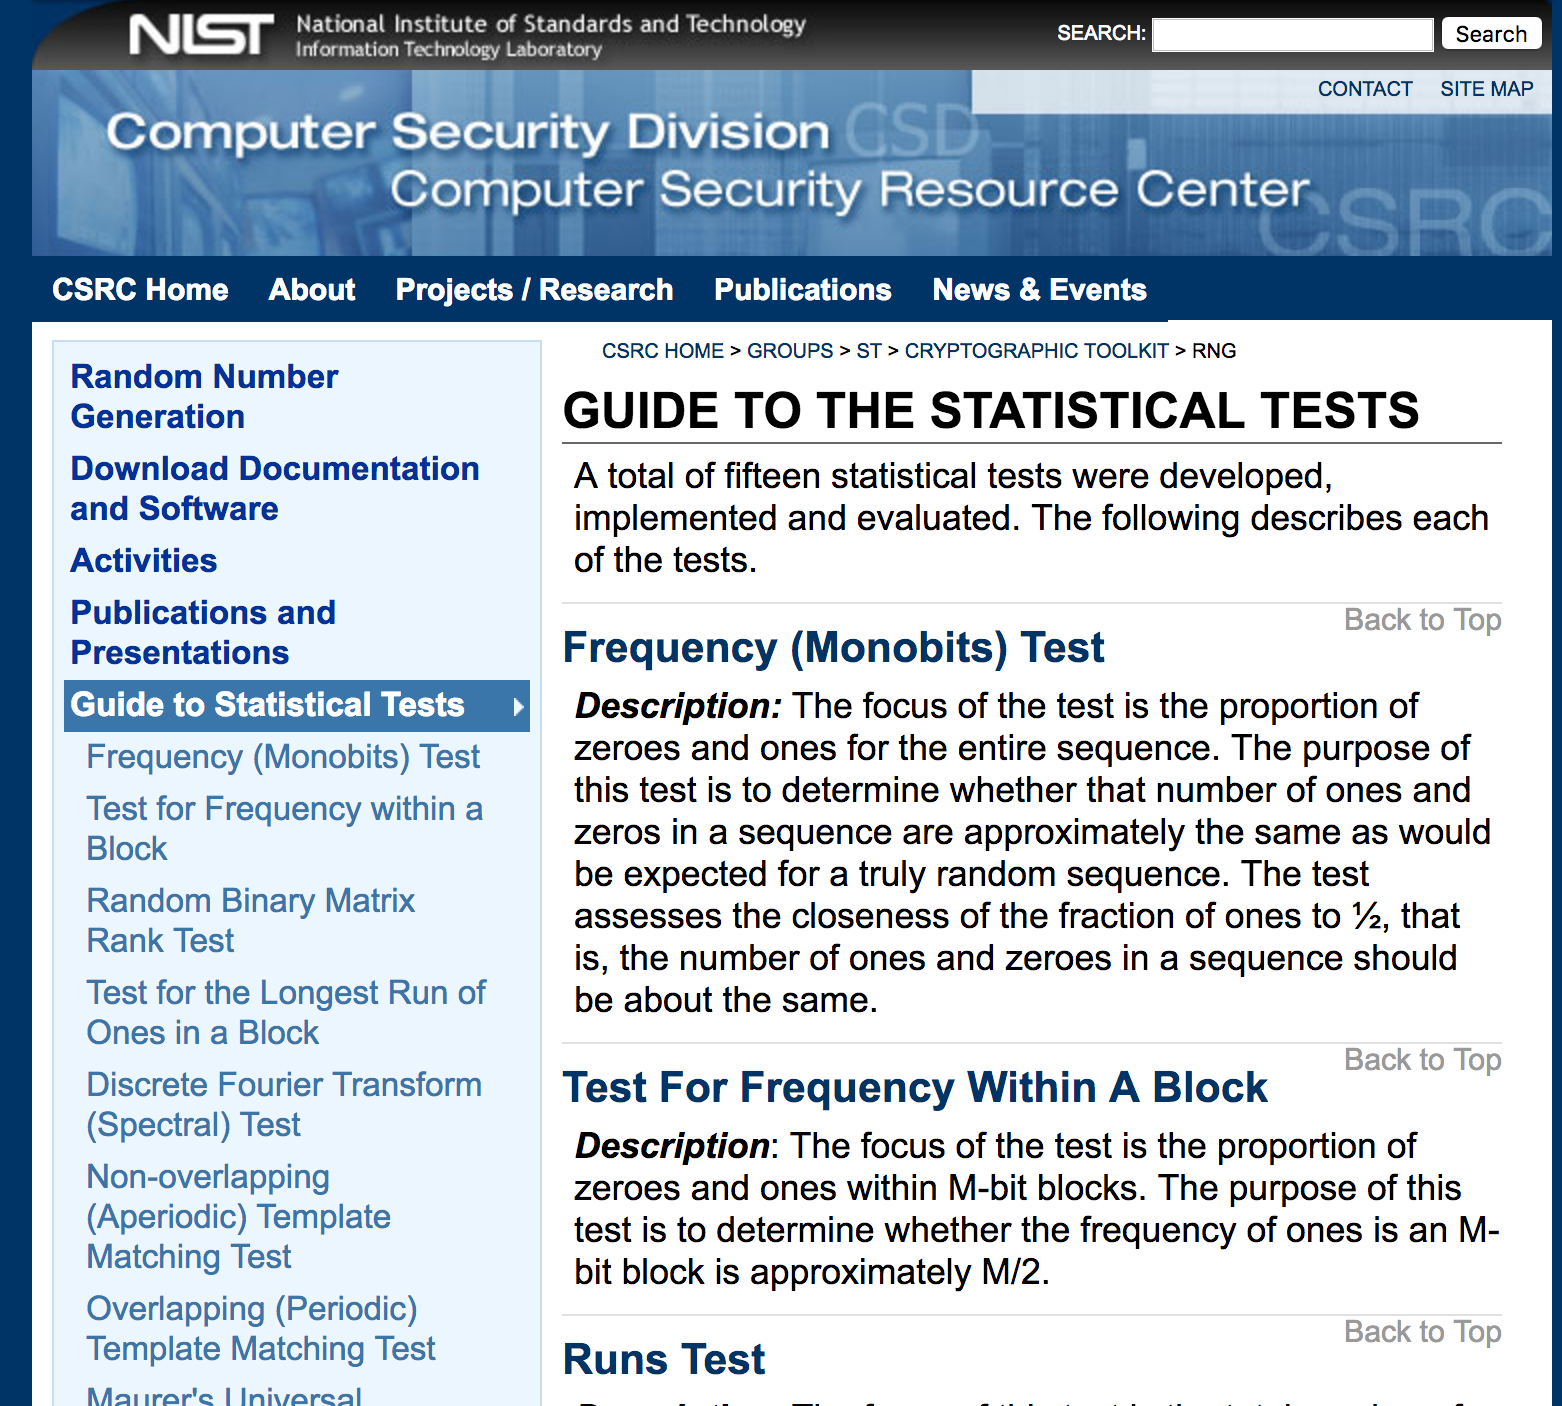Click the search input field
1562x1406 pixels.
click(1292, 34)
